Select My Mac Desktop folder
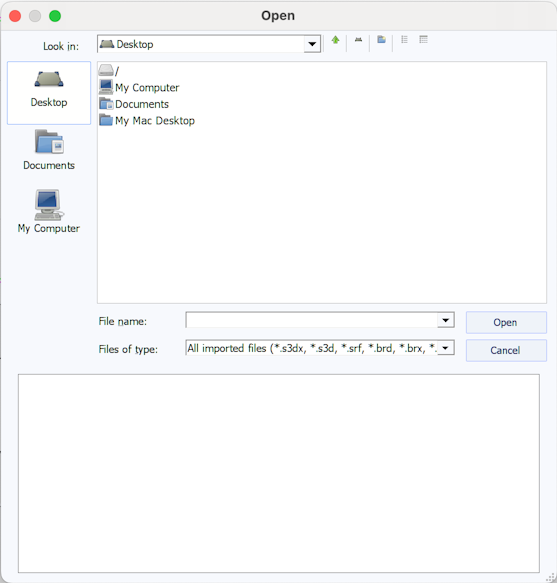557x583 pixels. pyautogui.click(x=147, y=120)
